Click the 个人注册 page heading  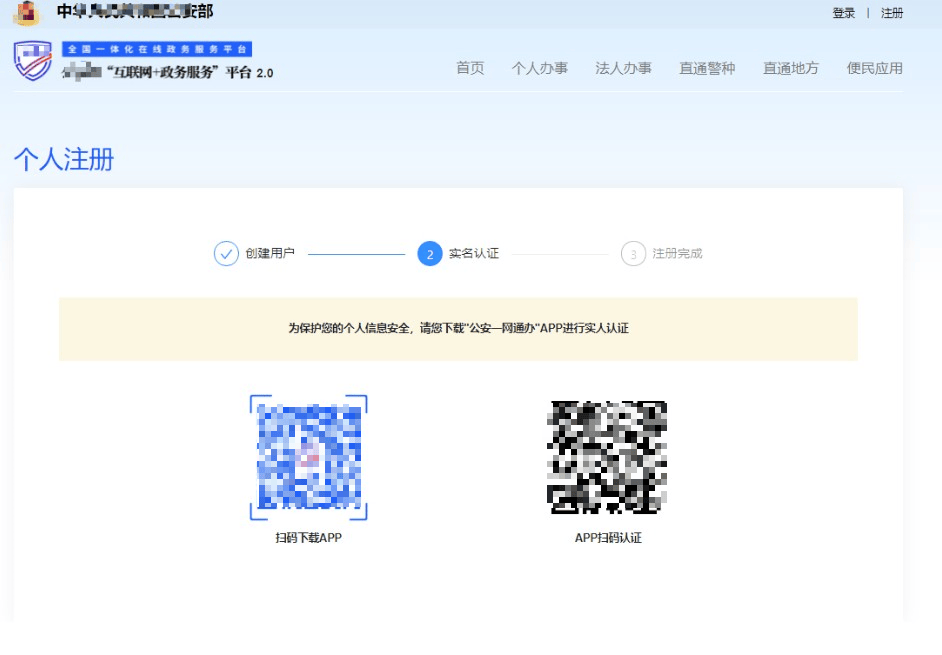point(64,159)
